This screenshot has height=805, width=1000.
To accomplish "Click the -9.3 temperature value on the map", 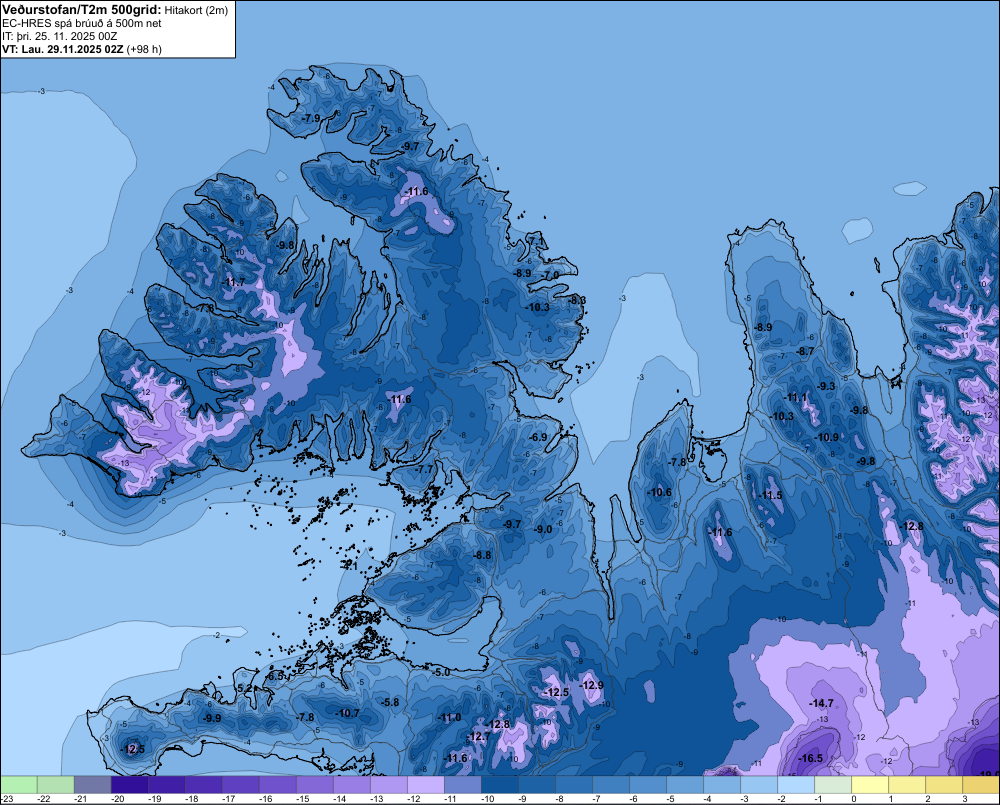I will [827, 386].
